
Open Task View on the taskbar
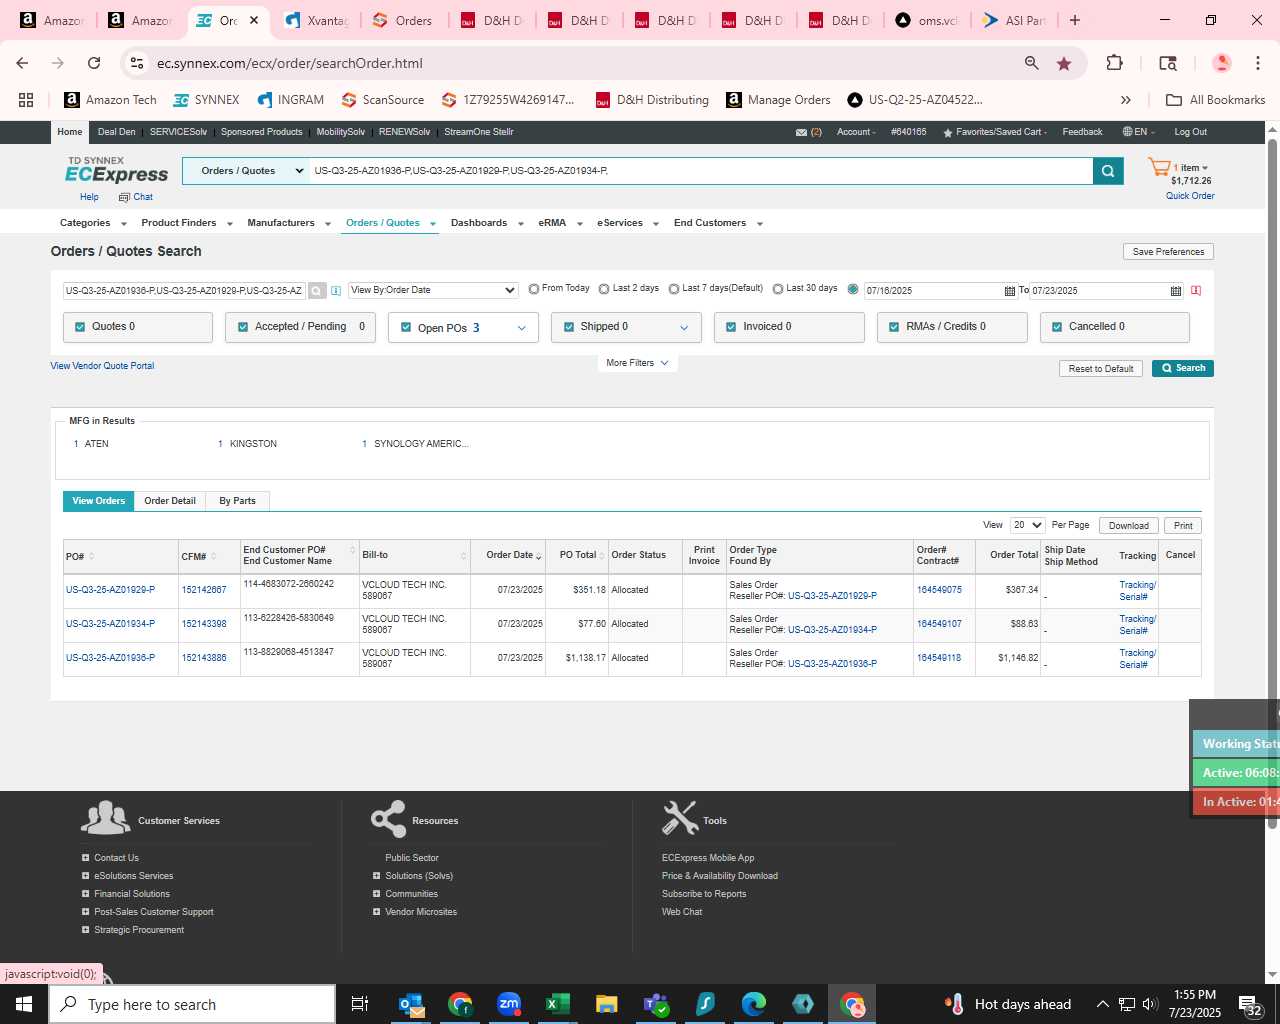[360, 1004]
